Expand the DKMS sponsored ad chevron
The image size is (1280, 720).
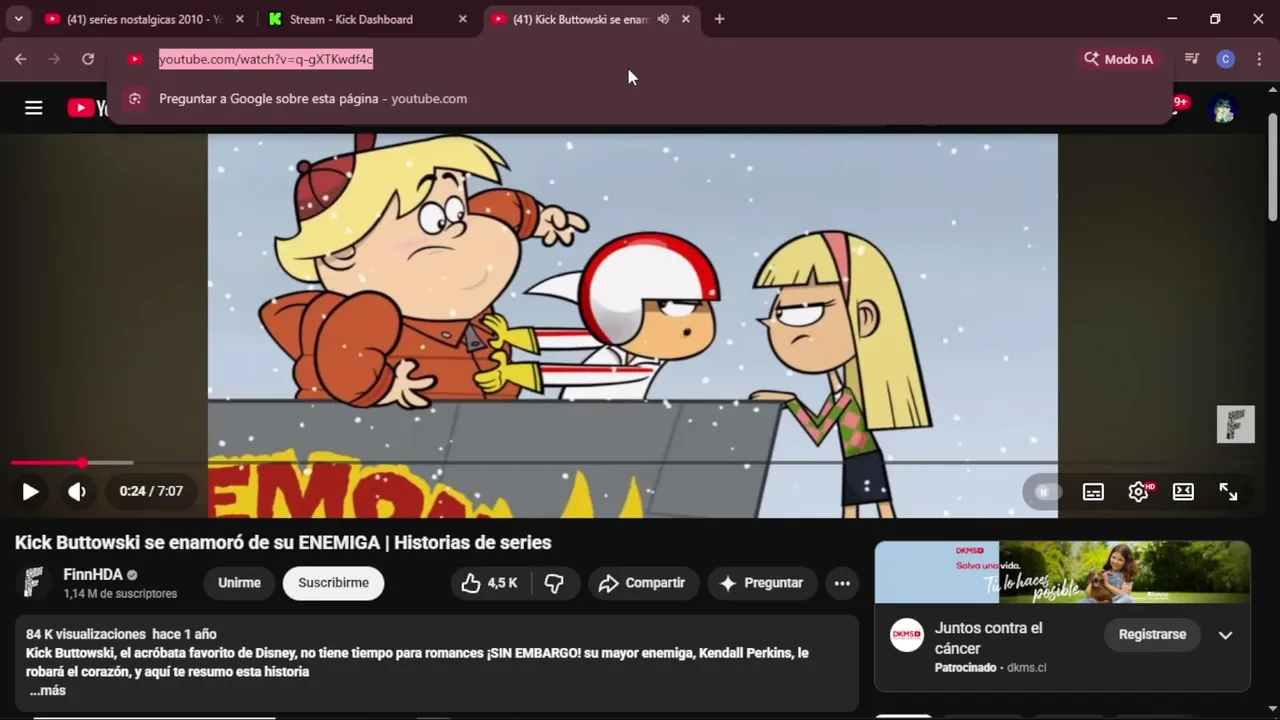click(1225, 635)
